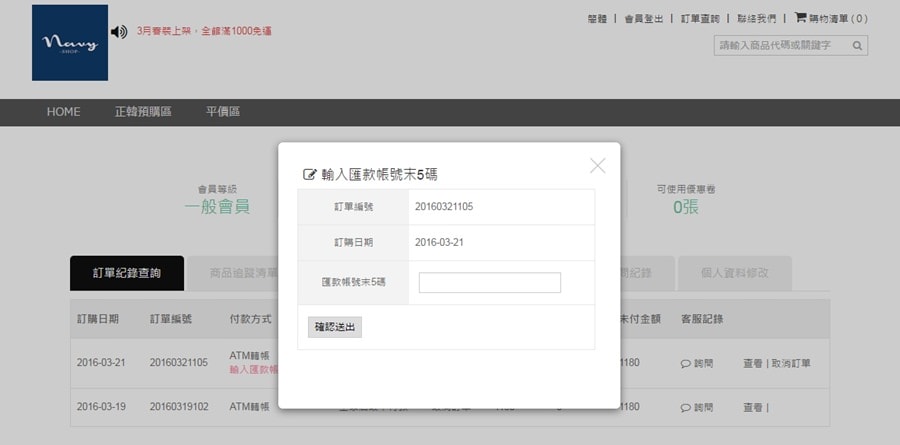Open the HOME menu item
The image size is (900, 445).
(63, 112)
